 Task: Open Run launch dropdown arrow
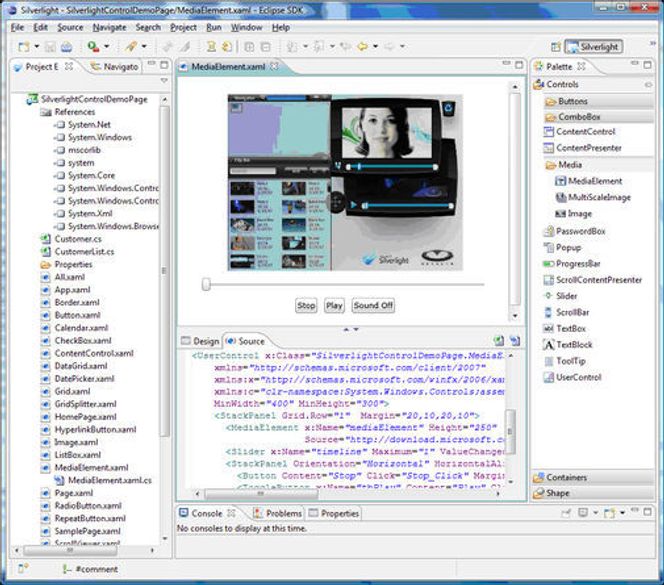(106, 46)
